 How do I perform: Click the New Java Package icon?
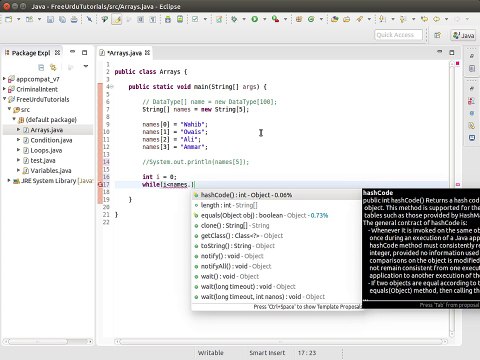299,19
